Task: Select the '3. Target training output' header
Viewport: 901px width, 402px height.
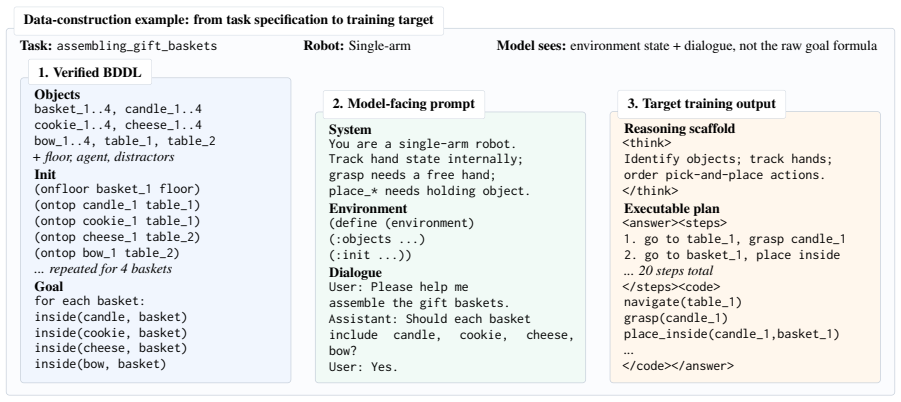Action: 702,104
